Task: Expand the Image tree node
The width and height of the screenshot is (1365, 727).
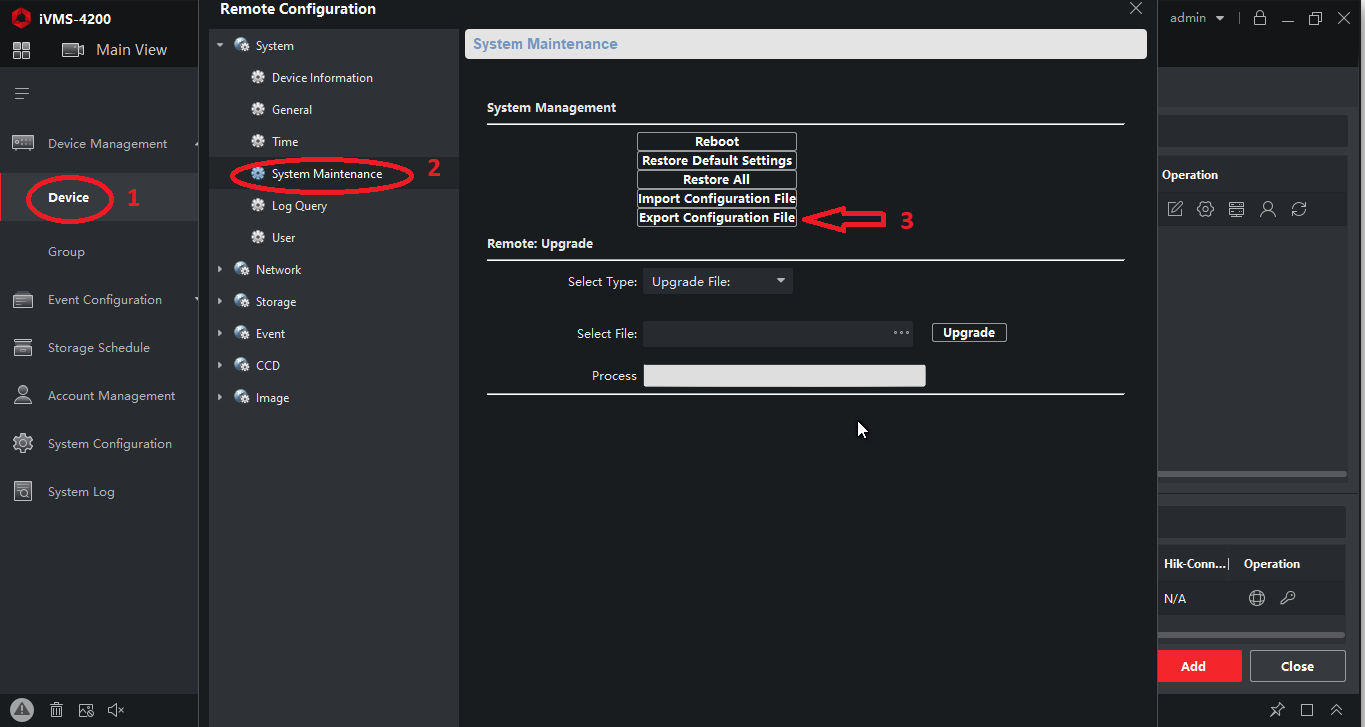Action: click(220, 398)
